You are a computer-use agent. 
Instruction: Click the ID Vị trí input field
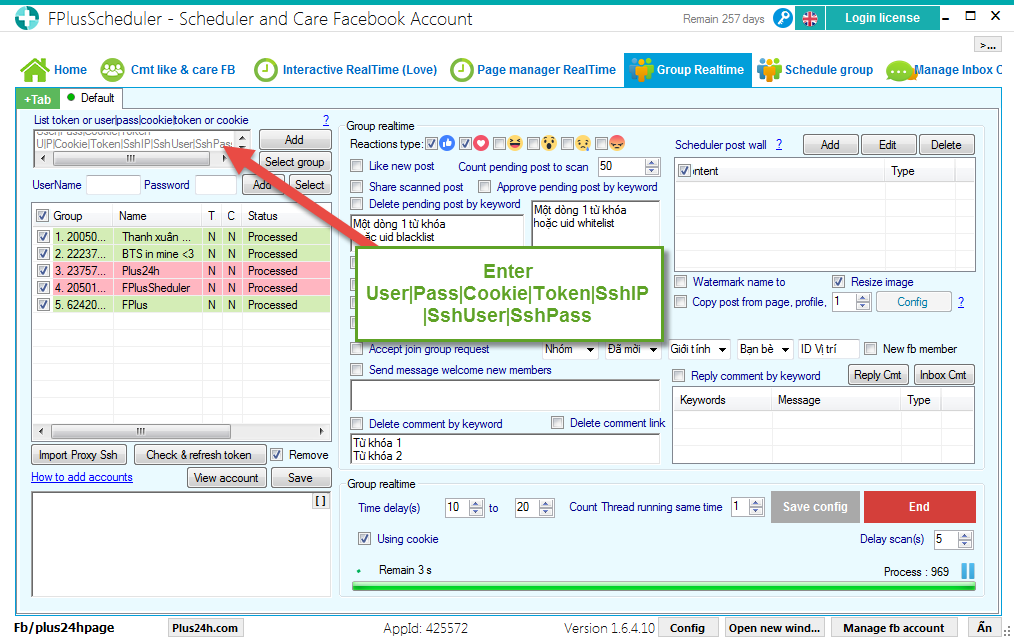pos(828,349)
